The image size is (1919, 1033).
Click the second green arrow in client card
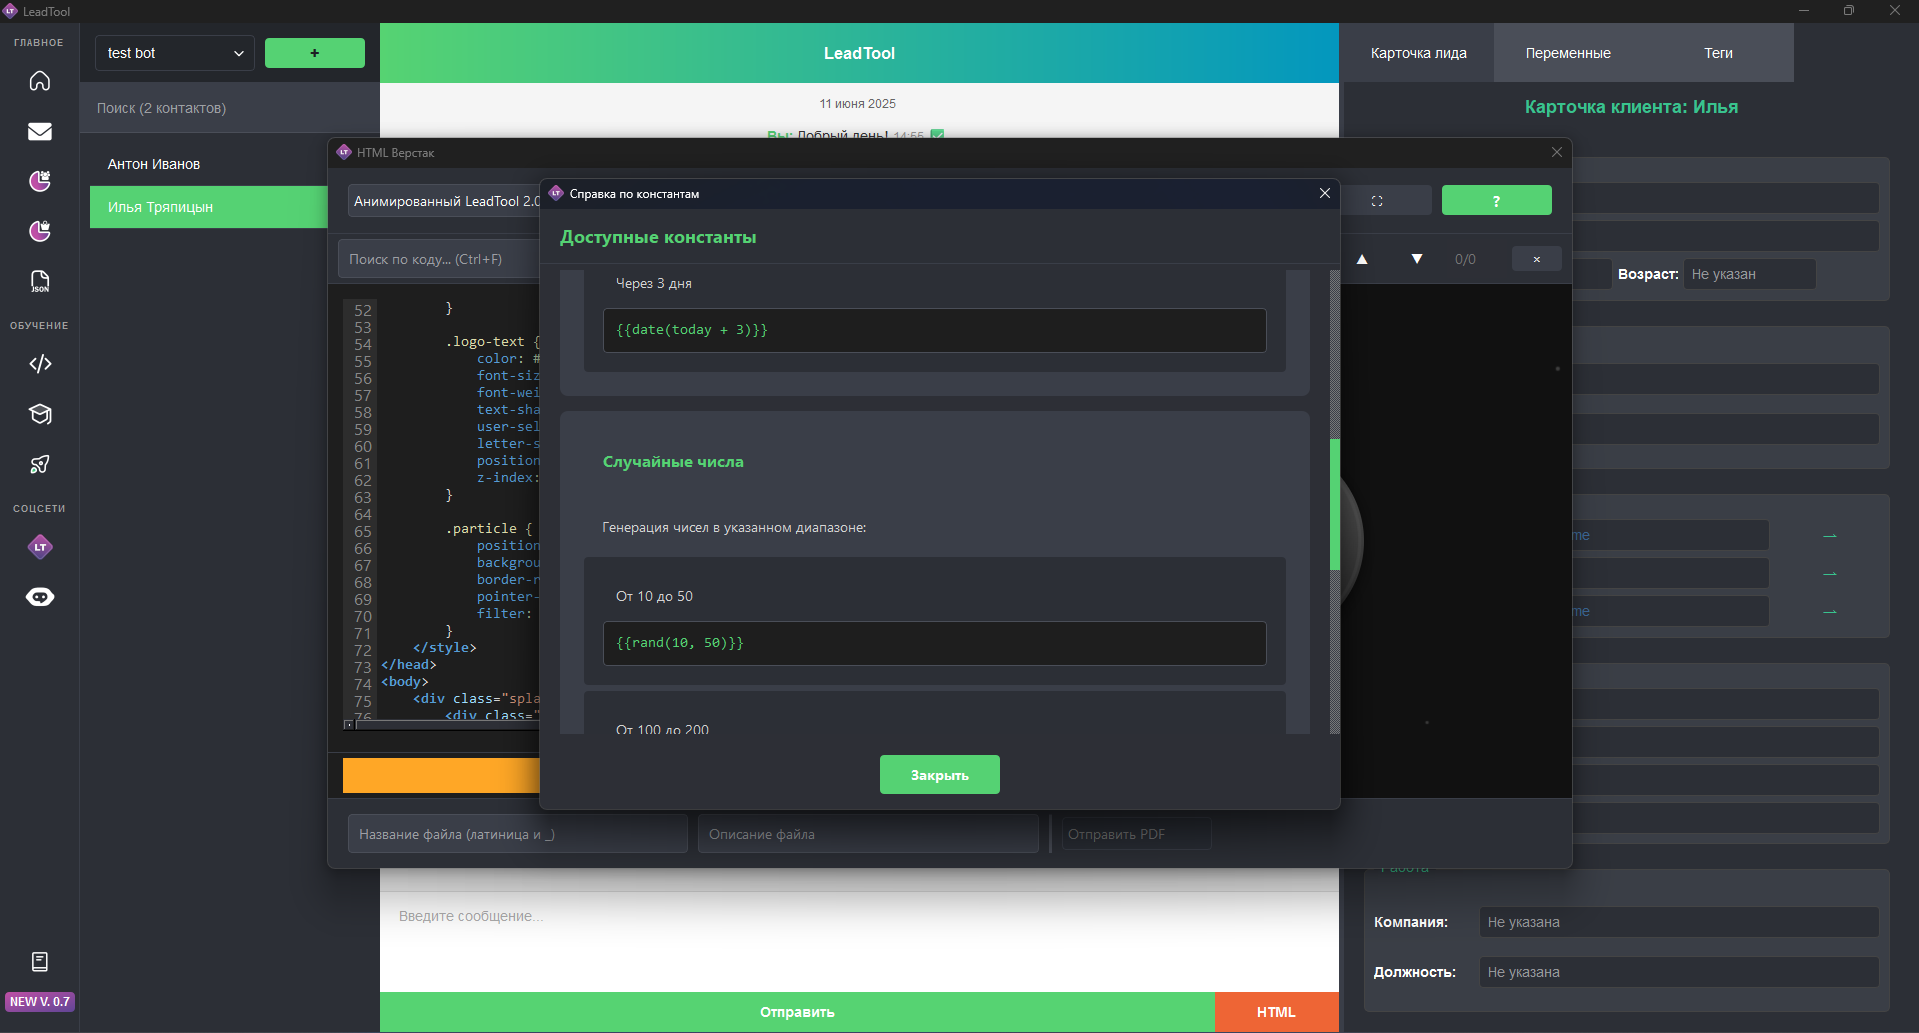pos(1830,574)
